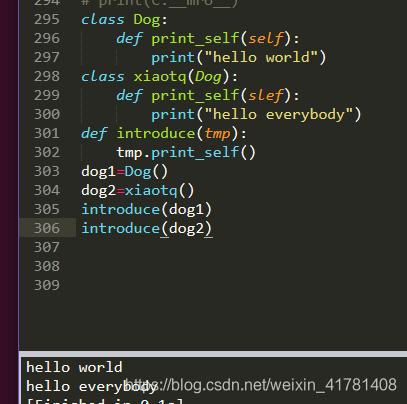This screenshot has width=407, height=404.
Task: Click "tmp.print_self()" call on line 302
Action: click(186, 153)
